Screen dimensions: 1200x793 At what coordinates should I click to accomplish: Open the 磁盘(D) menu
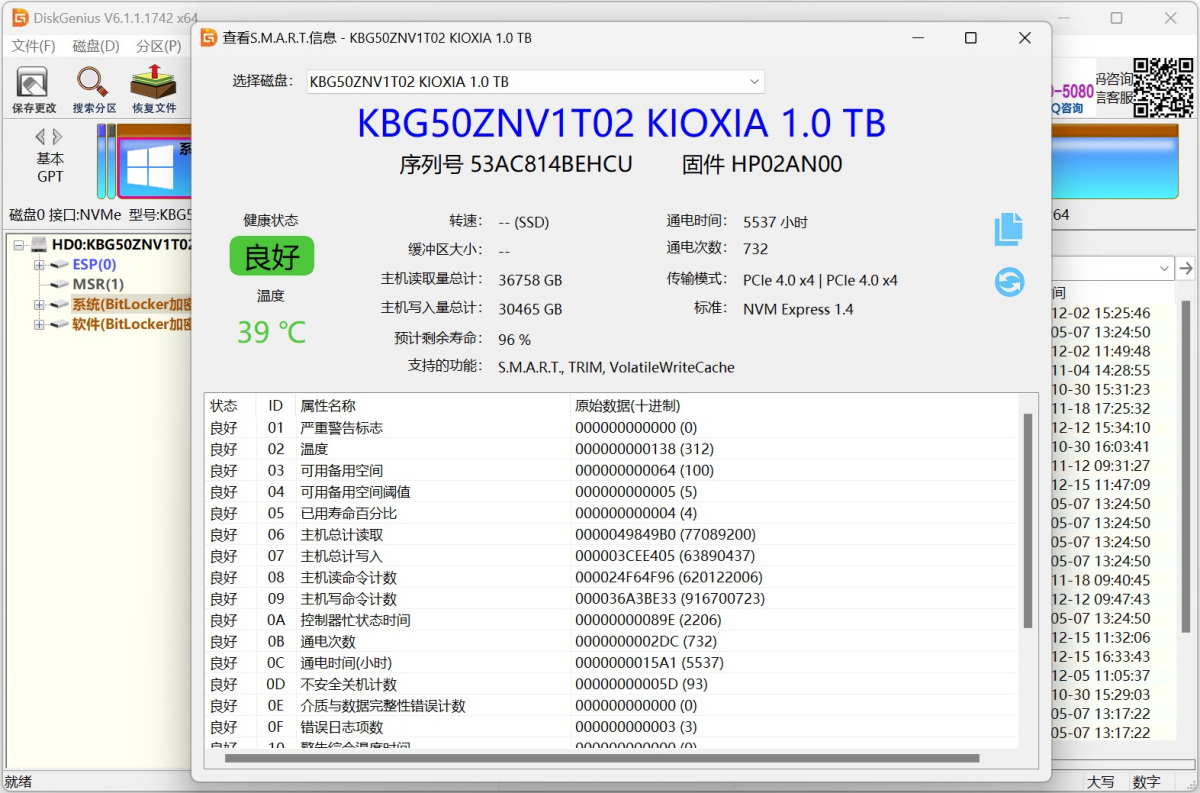pos(96,46)
